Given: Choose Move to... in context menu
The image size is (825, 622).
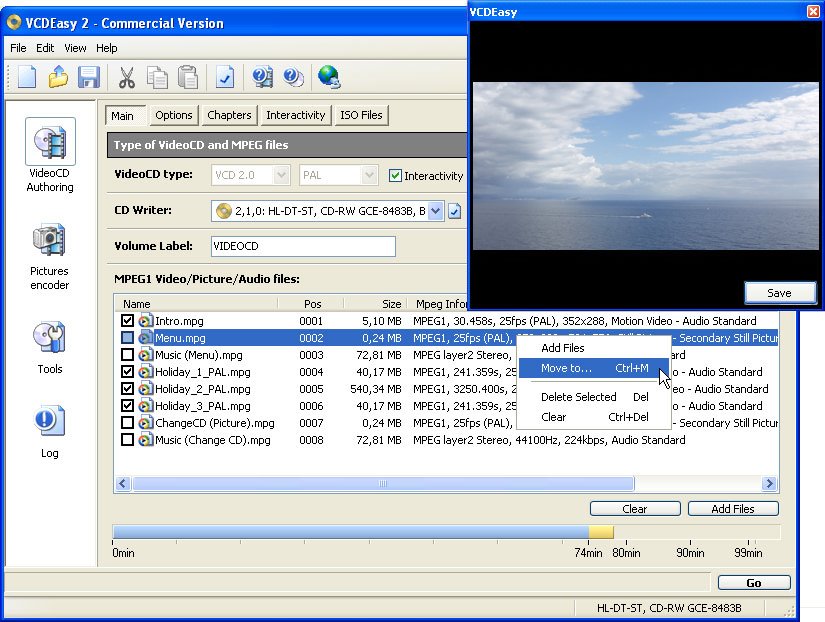Looking at the screenshot, I should click(x=593, y=368).
